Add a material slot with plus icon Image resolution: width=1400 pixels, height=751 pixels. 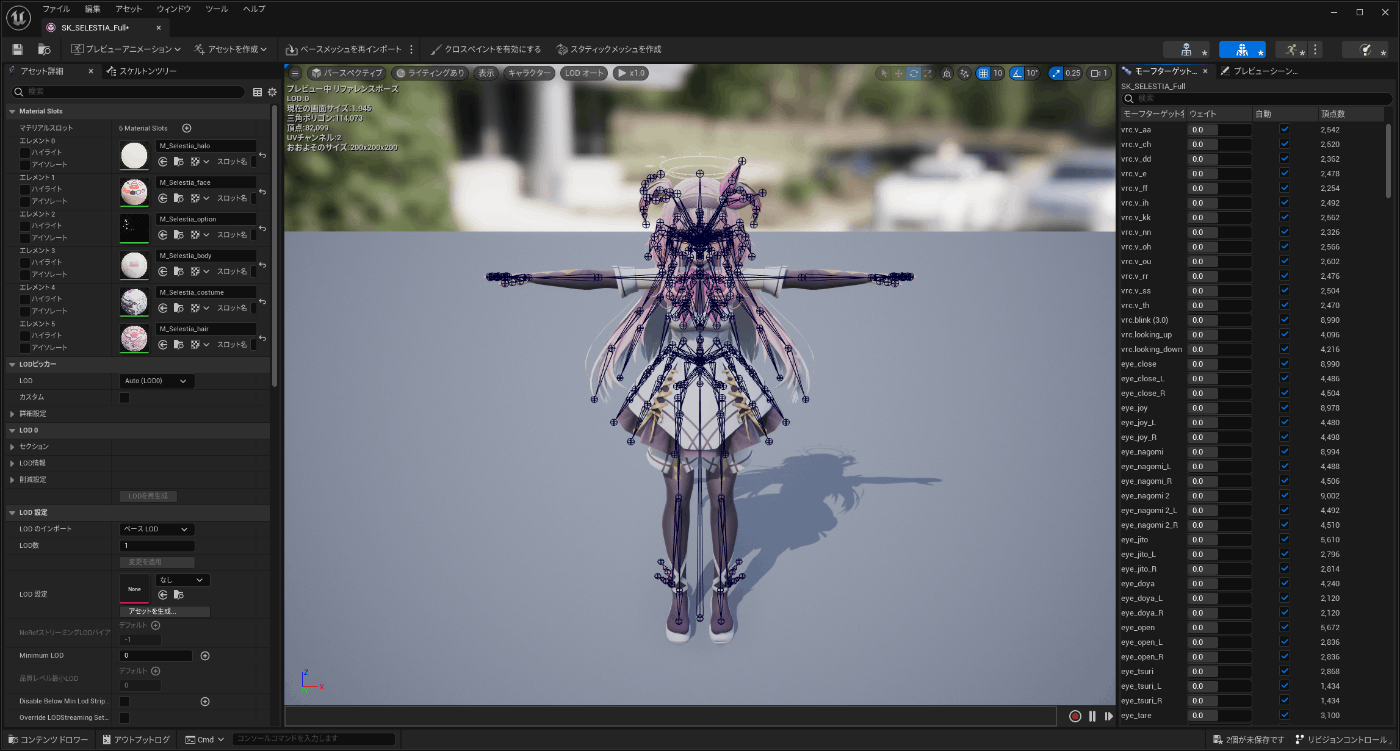[186, 128]
